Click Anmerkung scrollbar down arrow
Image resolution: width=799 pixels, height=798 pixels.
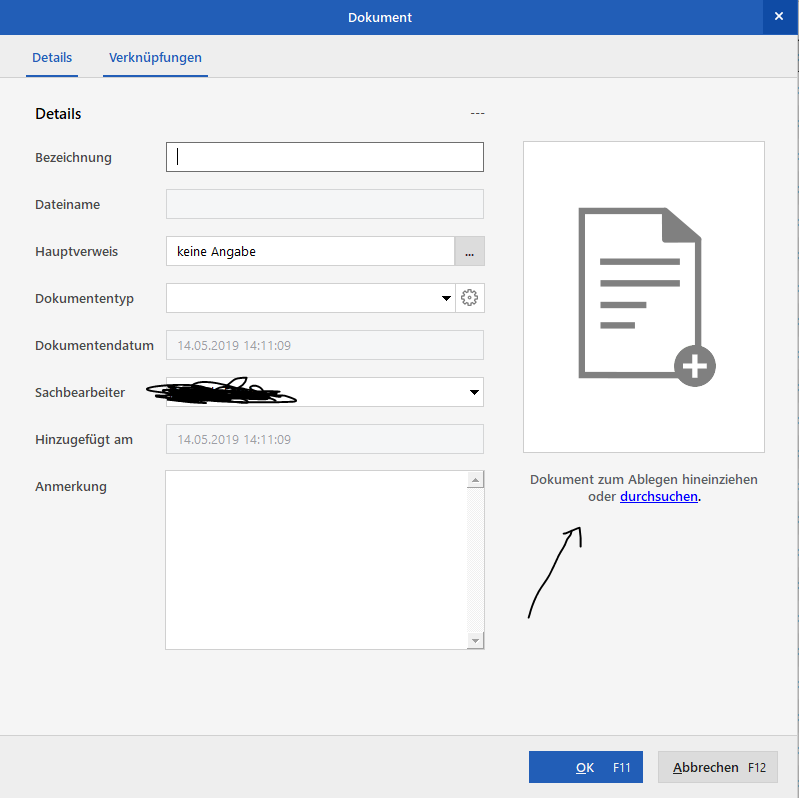tap(475, 641)
